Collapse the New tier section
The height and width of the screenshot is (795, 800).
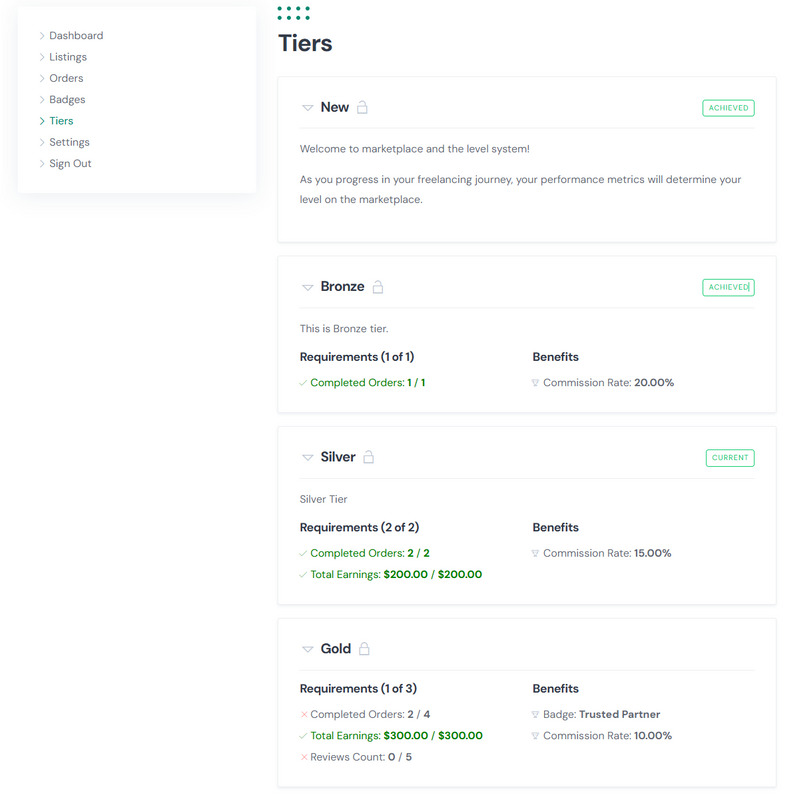click(308, 108)
